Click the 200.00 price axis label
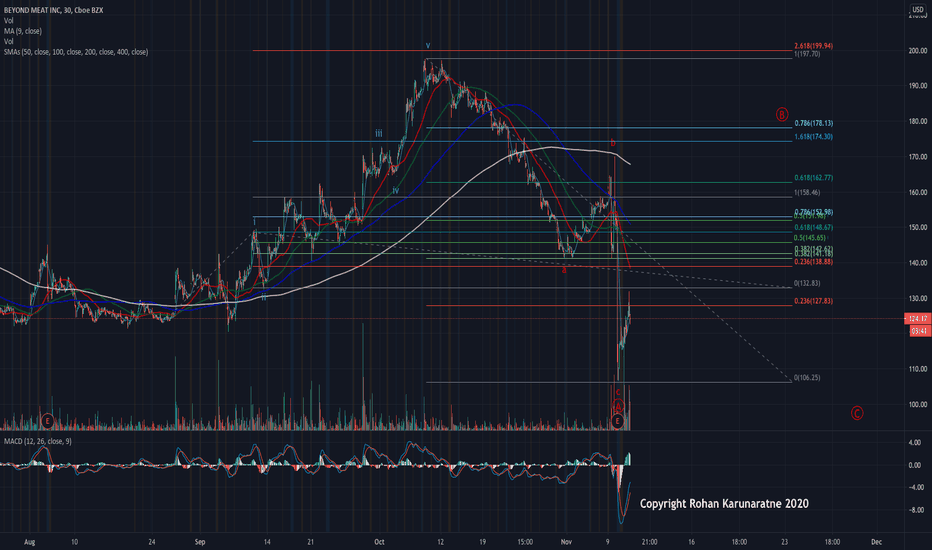 [918, 51]
